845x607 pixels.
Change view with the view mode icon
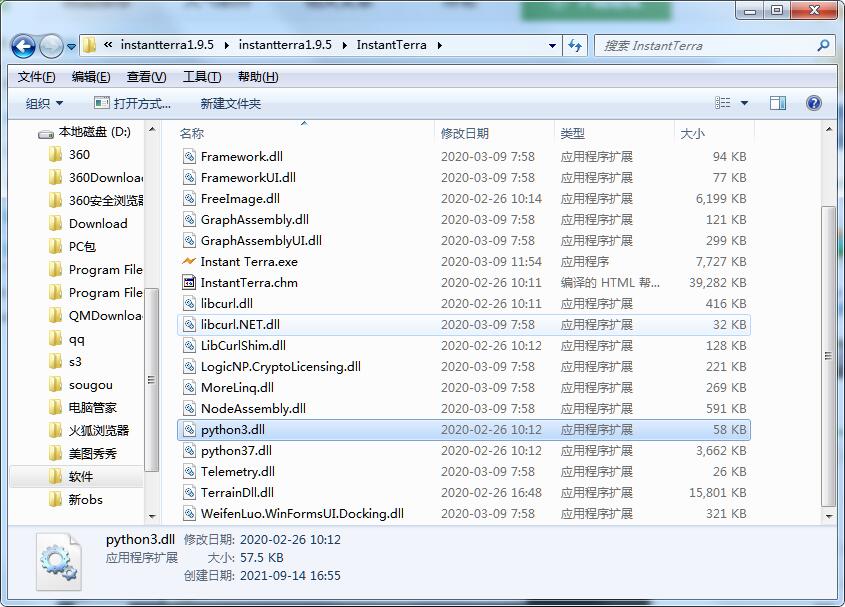point(722,103)
